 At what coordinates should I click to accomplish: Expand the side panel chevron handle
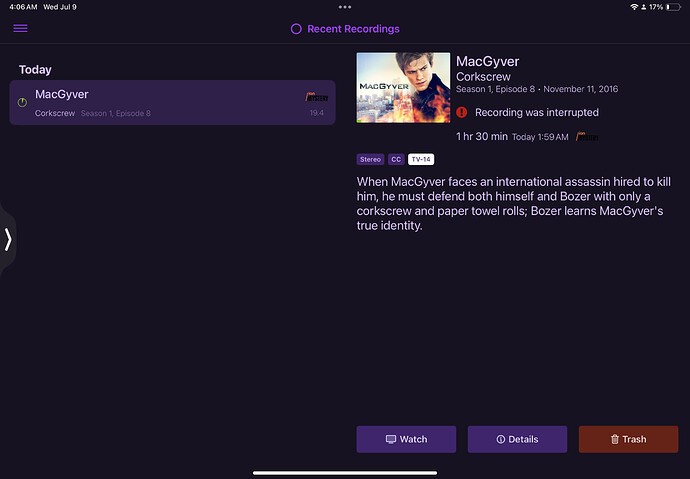coord(8,239)
